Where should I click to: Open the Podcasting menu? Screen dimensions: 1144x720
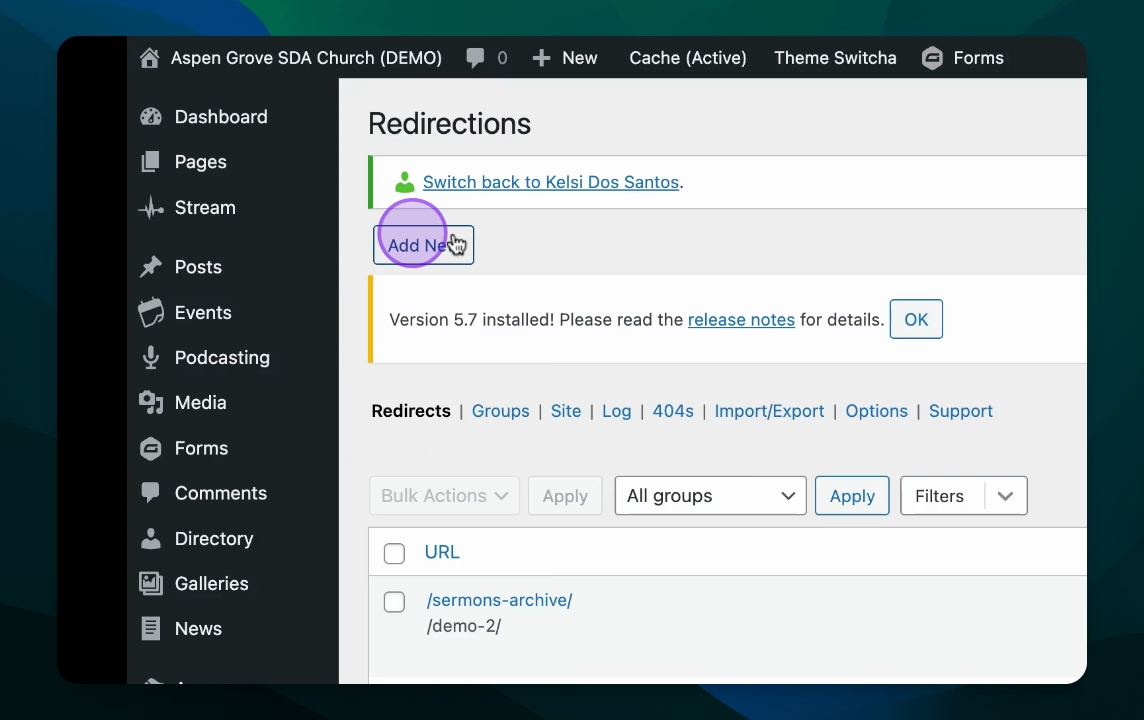223,357
